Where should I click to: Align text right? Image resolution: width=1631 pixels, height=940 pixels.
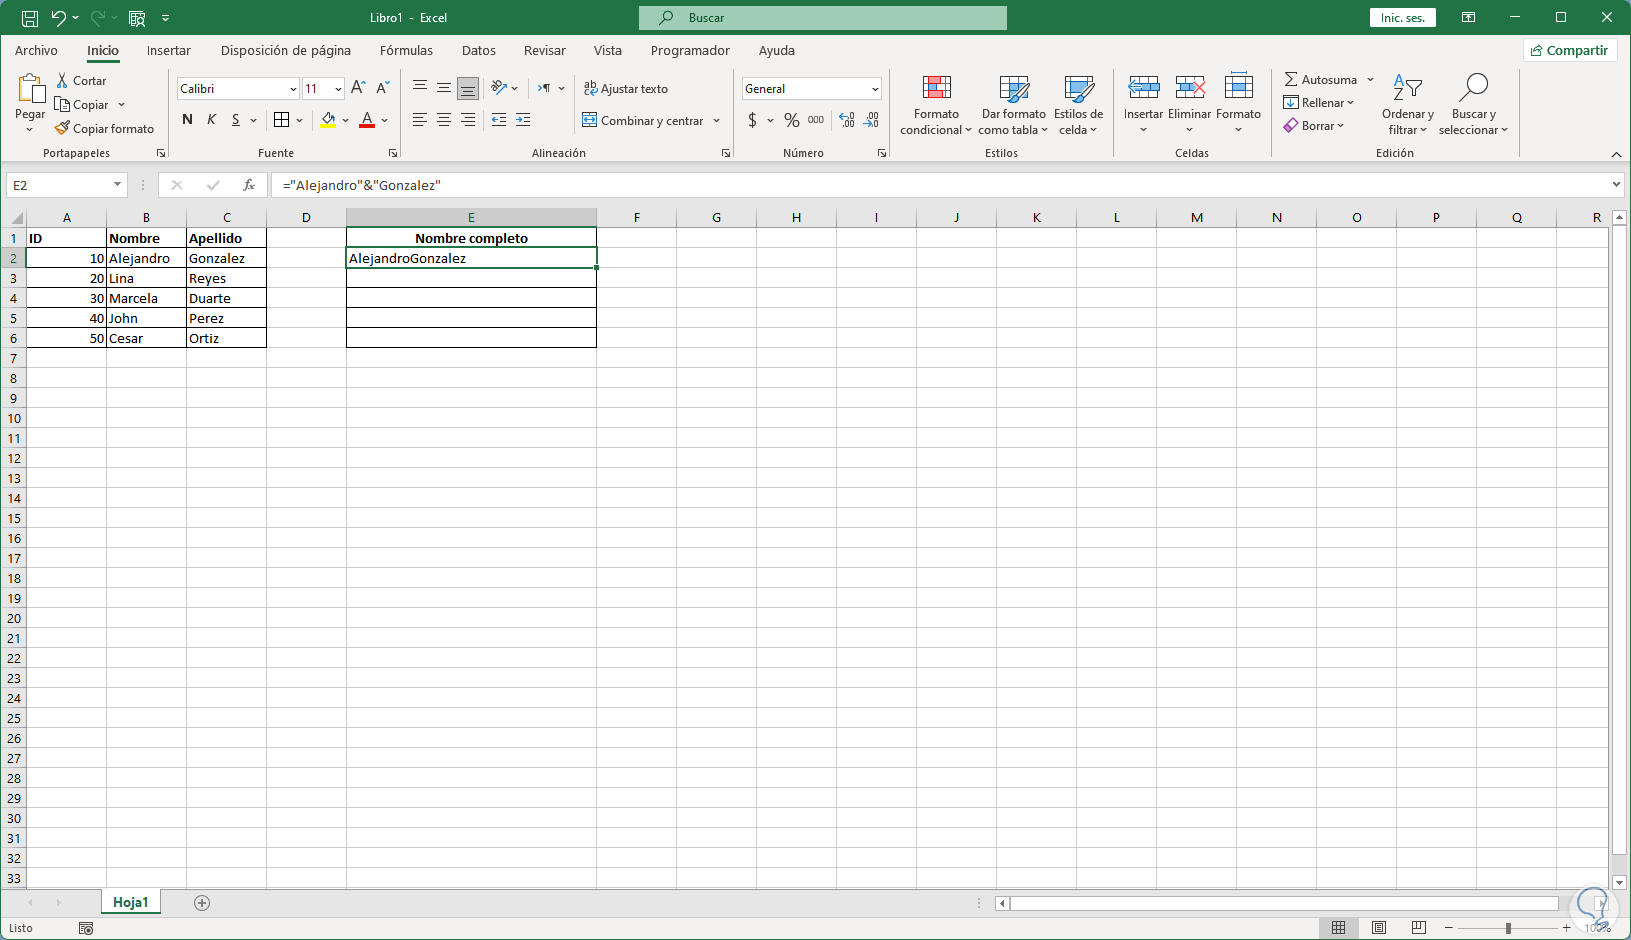click(x=468, y=120)
